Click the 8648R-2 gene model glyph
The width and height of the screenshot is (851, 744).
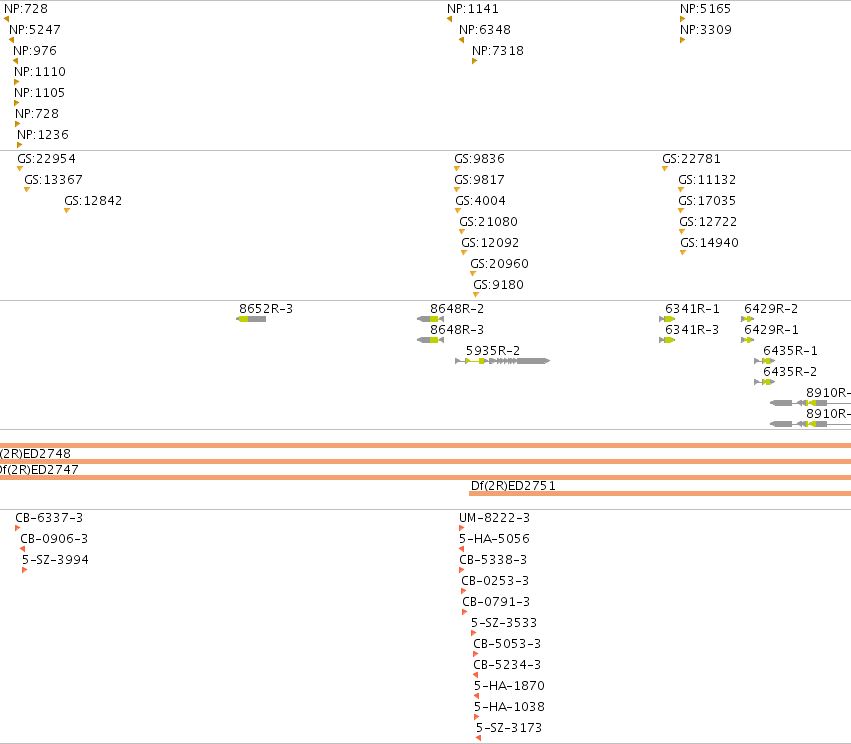(x=430, y=319)
